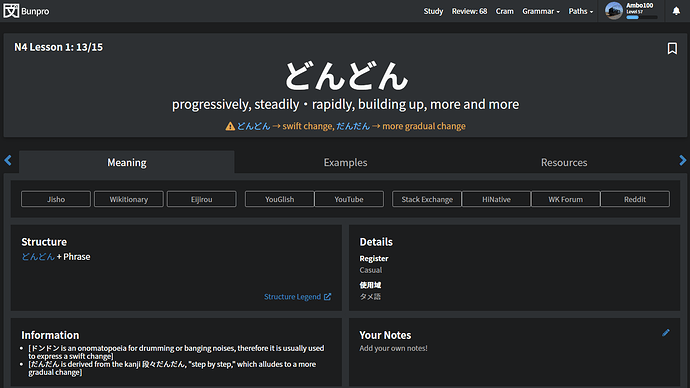Open the Study page
Screen dimensions: 690x388
[x=433, y=11]
